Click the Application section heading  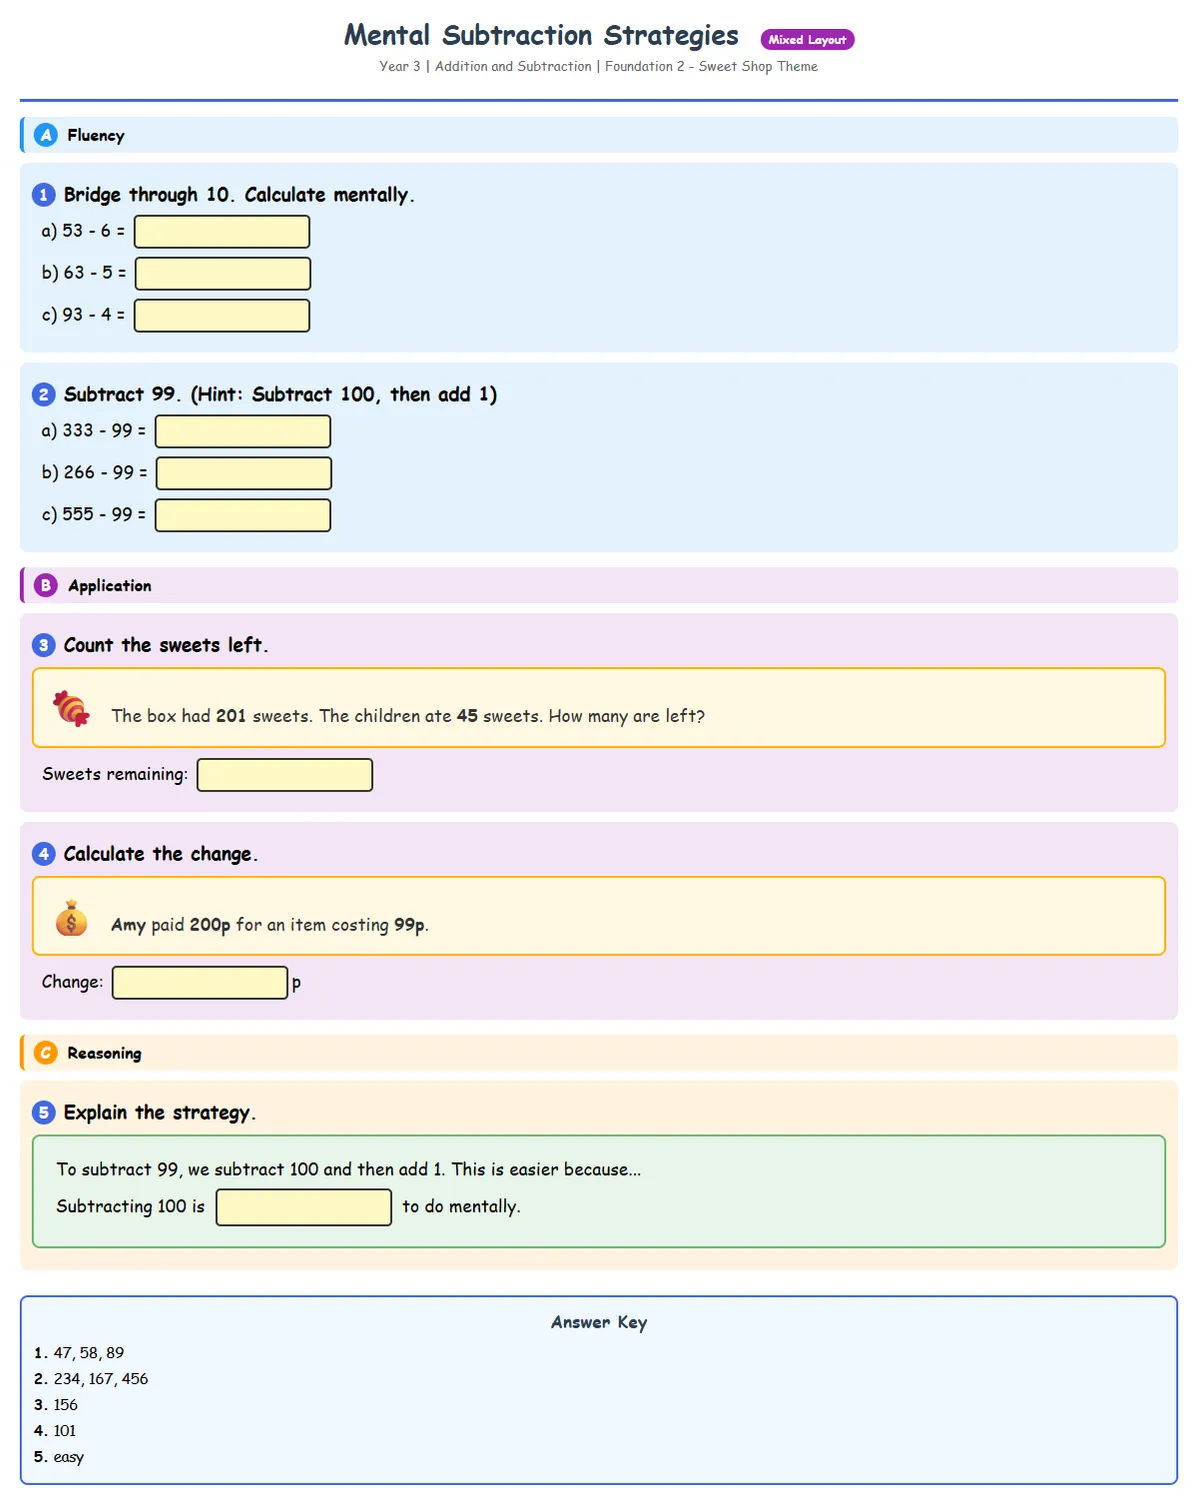click(110, 586)
